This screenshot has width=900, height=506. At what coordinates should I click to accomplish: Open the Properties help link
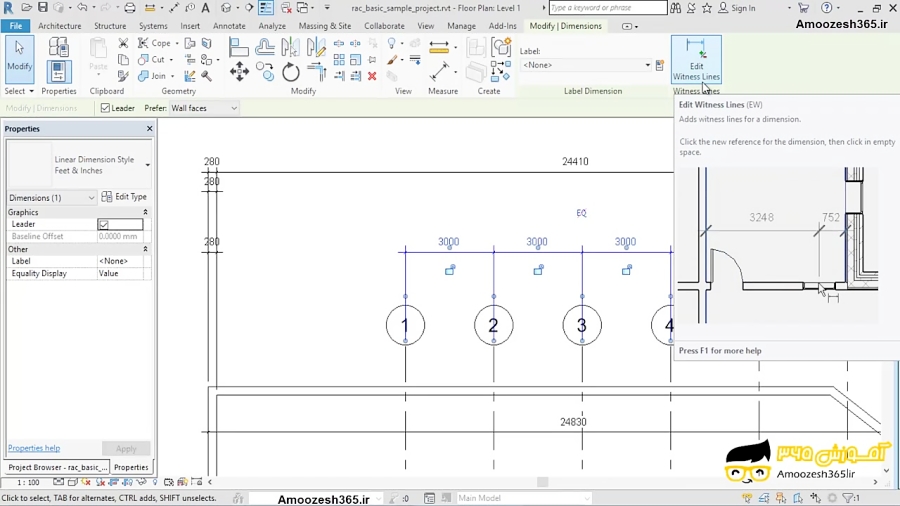pos(34,448)
